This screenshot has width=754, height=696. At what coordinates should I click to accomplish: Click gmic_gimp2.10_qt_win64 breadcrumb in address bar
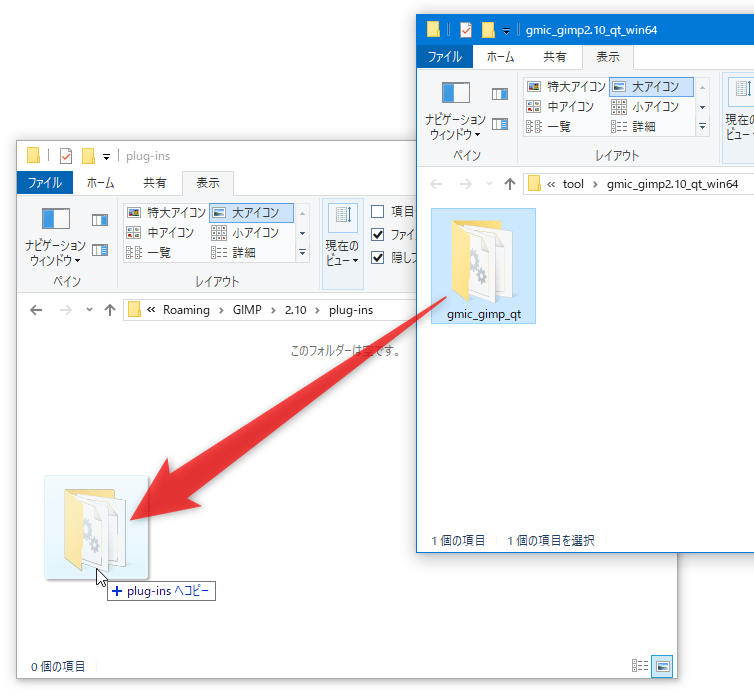pyautogui.click(x=672, y=184)
